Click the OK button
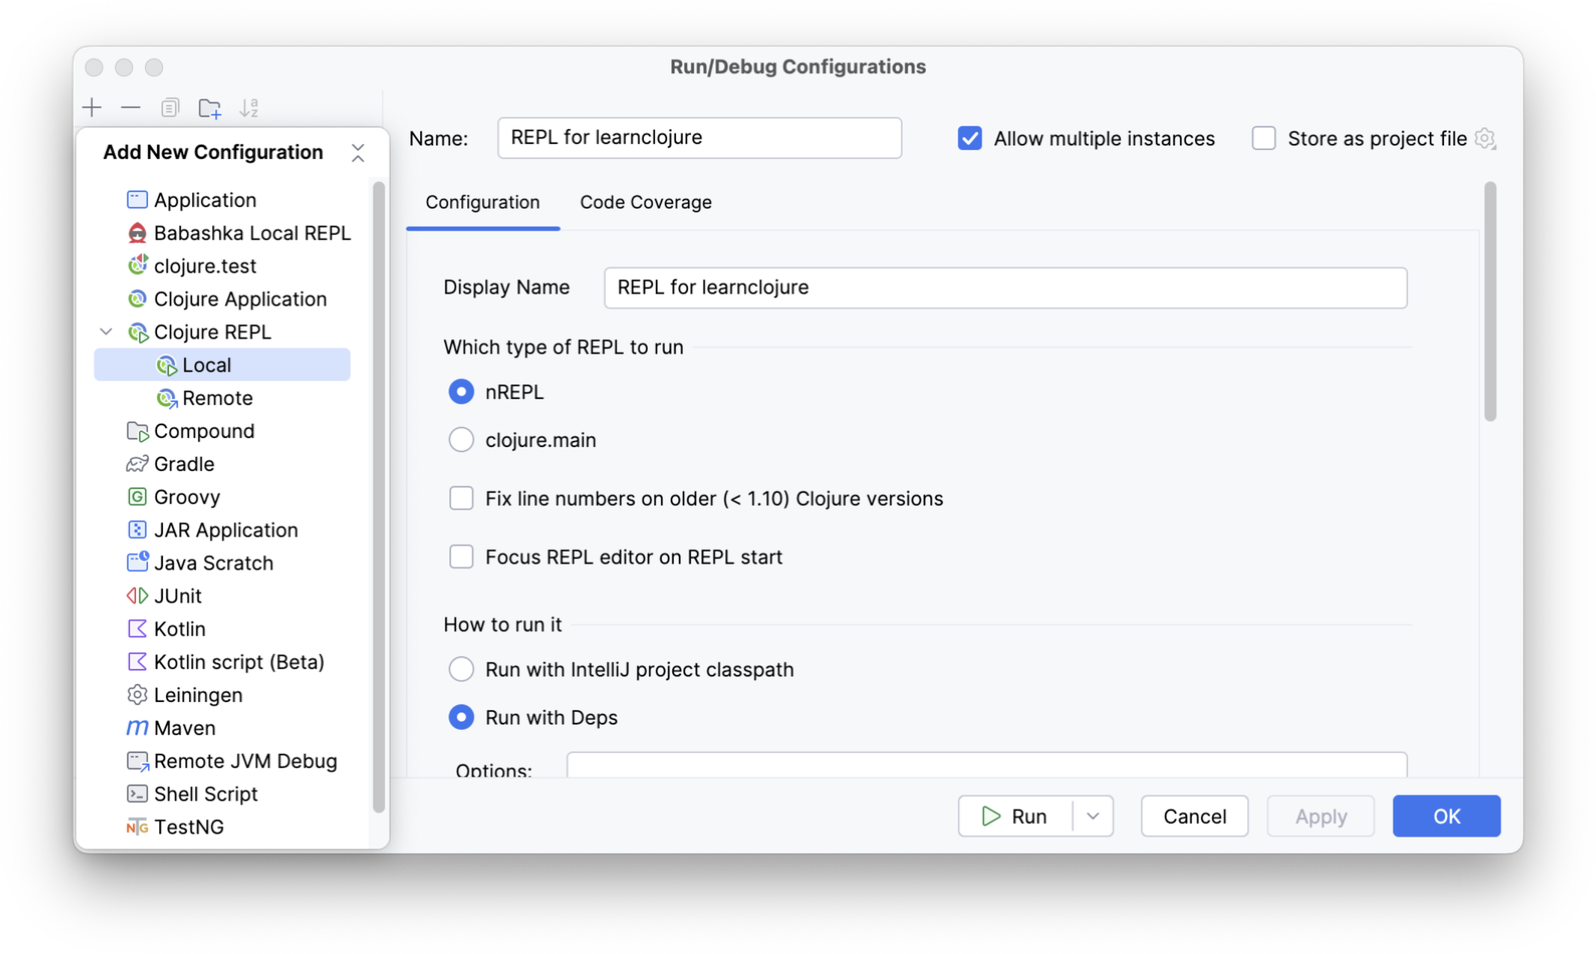The width and height of the screenshot is (1596, 954). (x=1446, y=816)
